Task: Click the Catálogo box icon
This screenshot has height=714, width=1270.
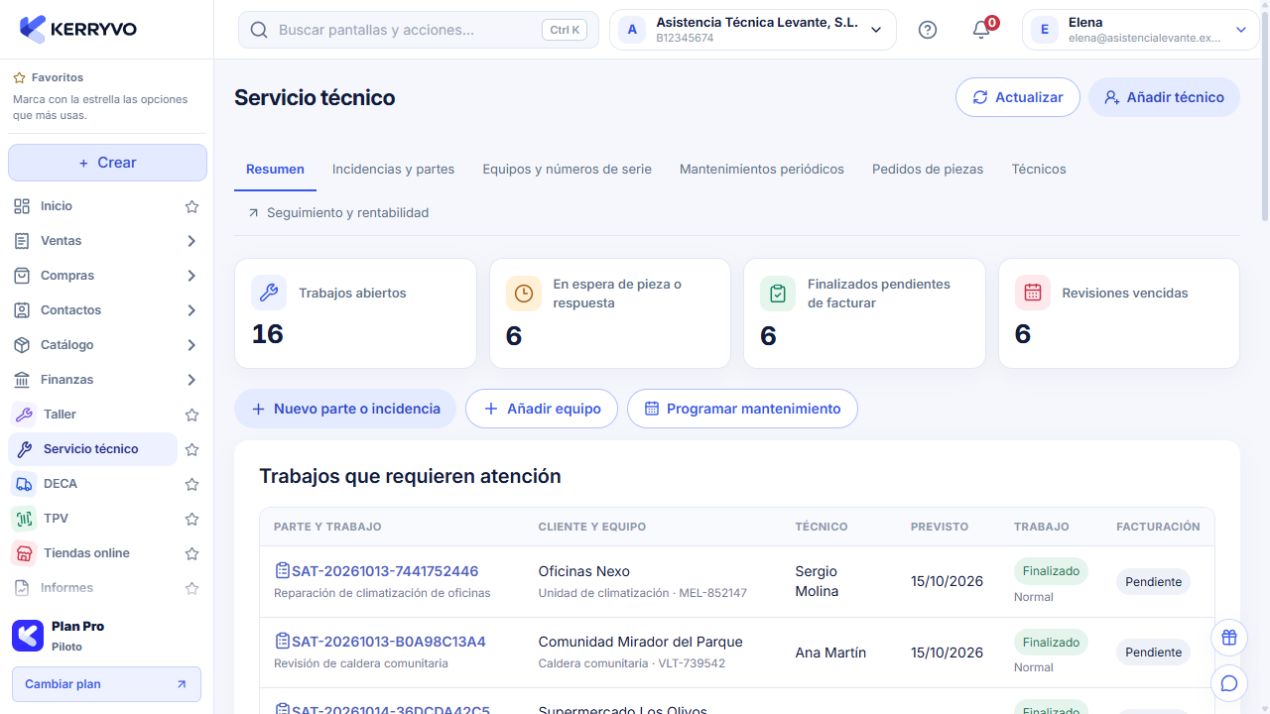Action: pos(22,345)
